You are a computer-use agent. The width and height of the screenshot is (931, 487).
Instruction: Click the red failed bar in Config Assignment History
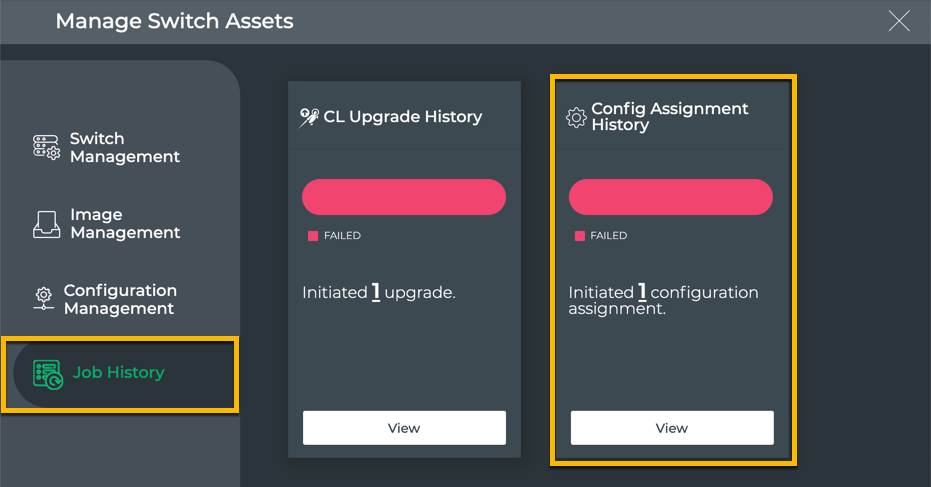click(x=671, y=197)
